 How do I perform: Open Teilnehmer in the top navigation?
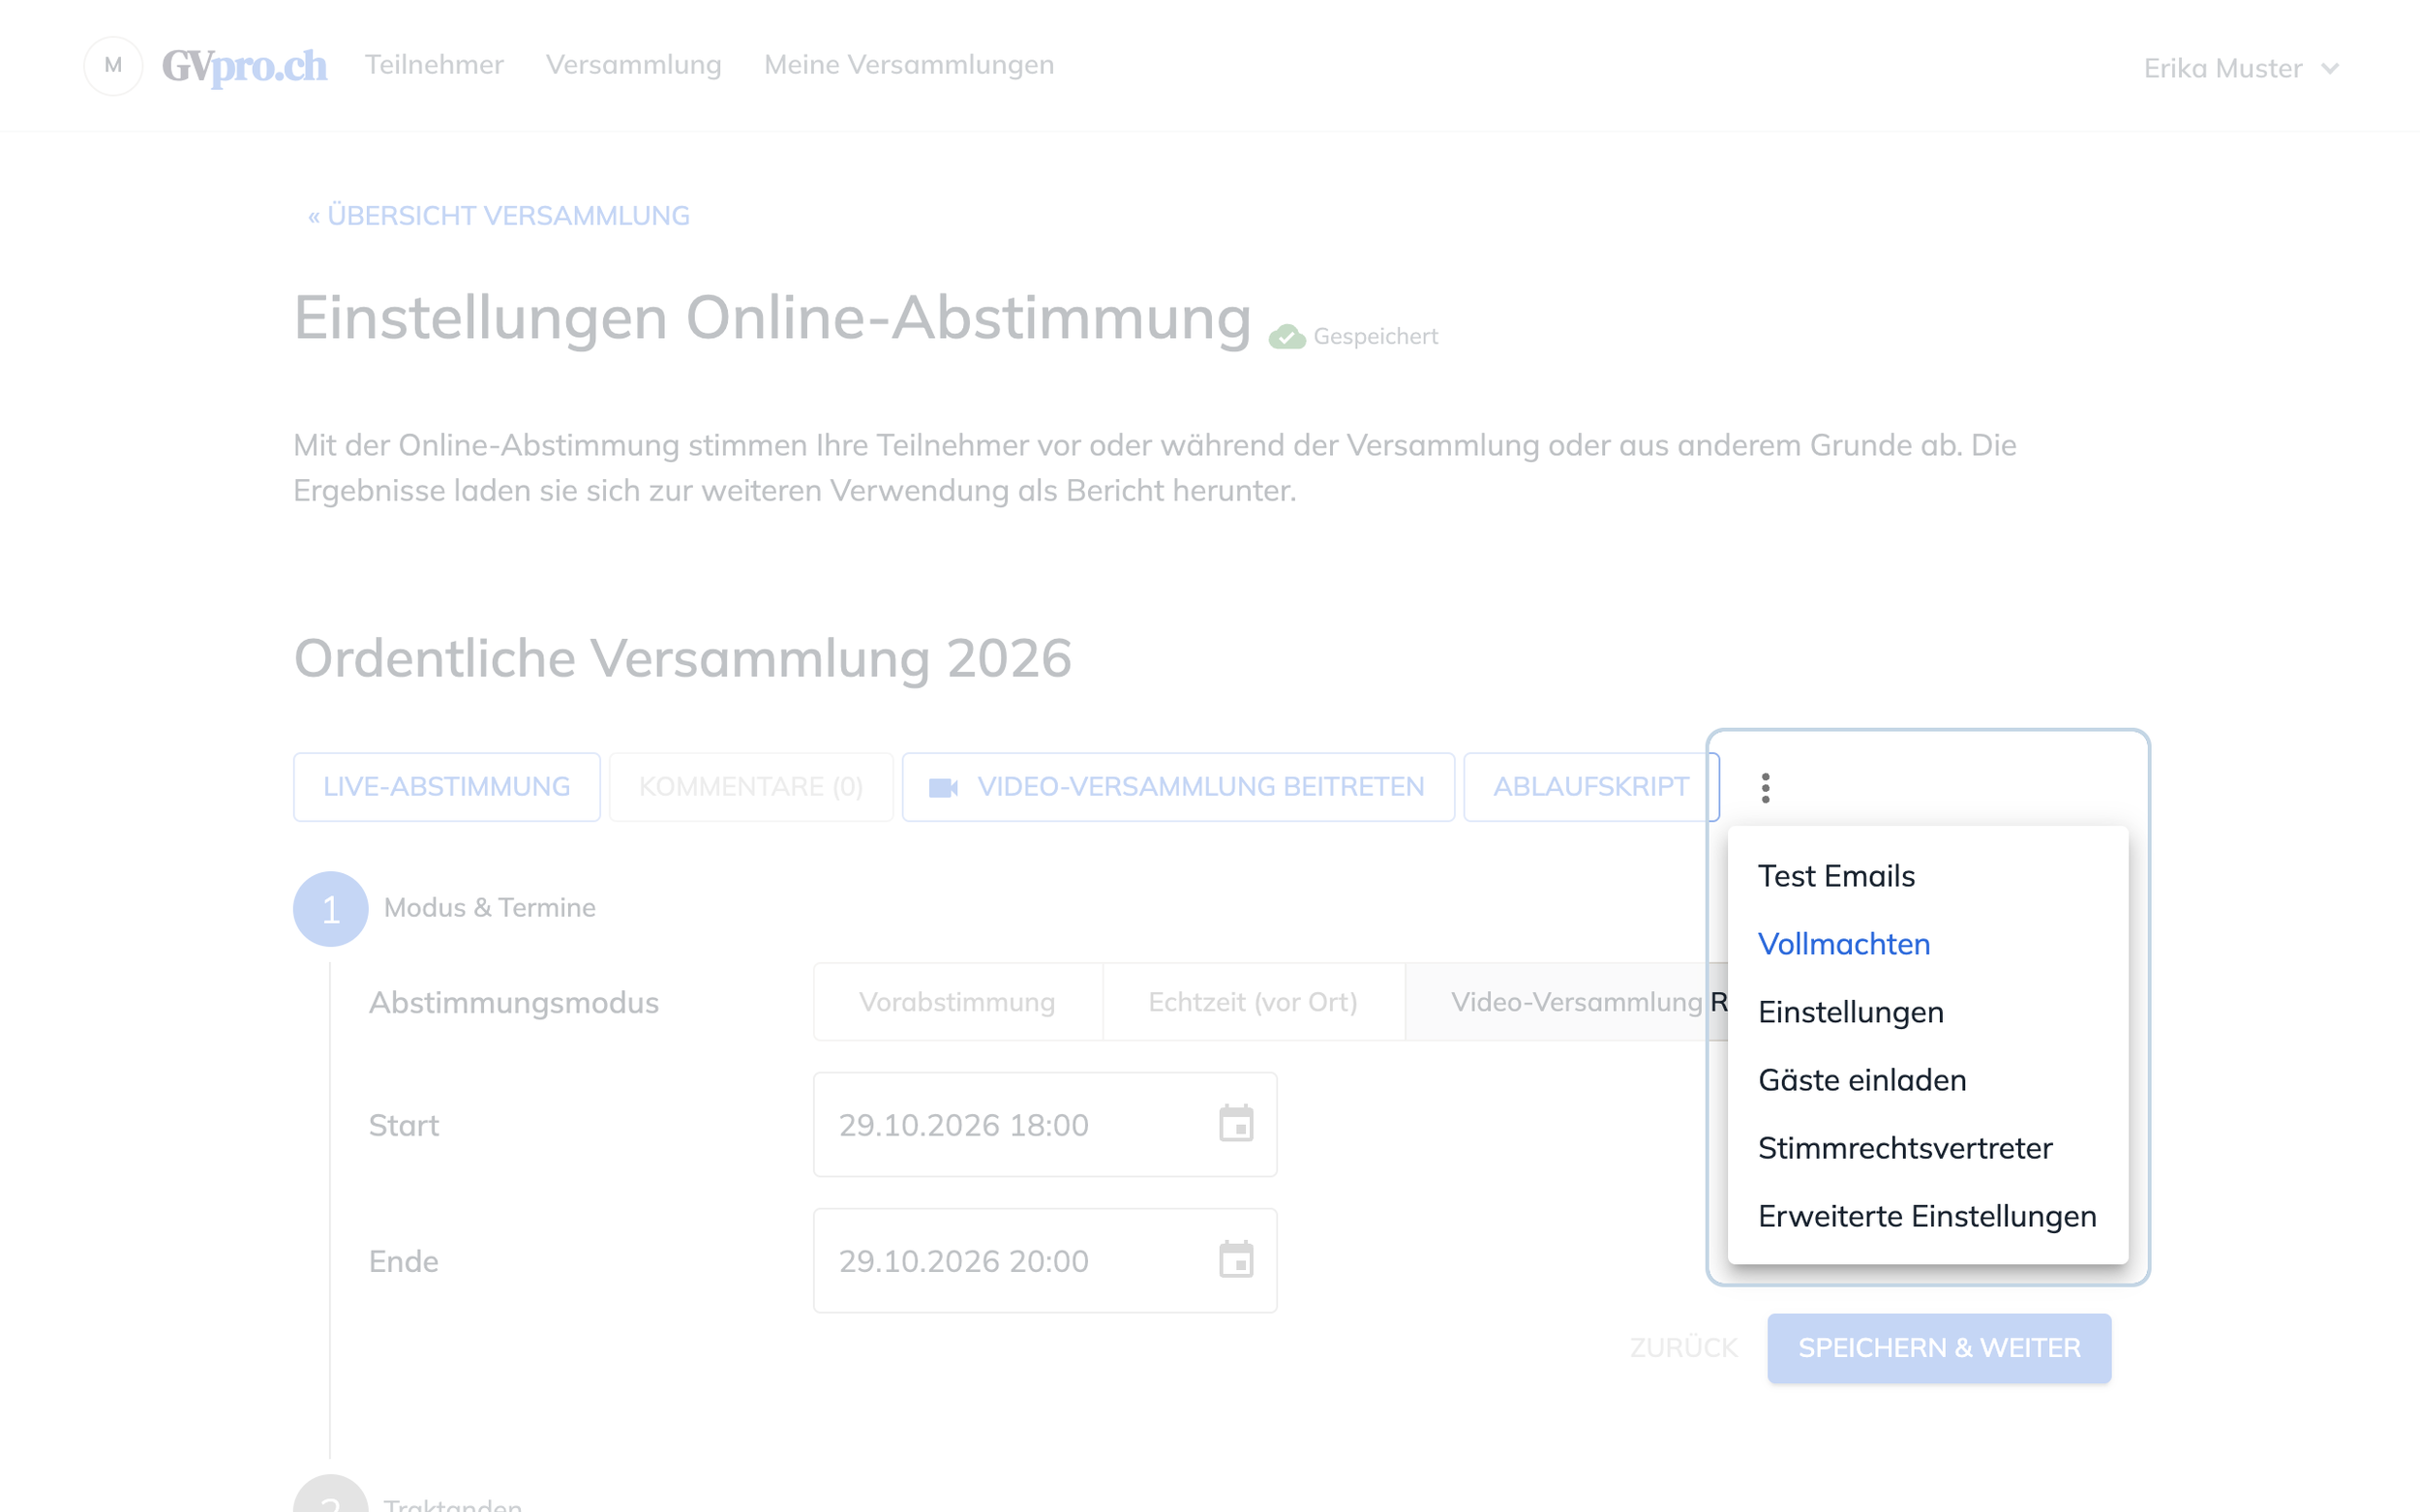(x=434, y=65)
